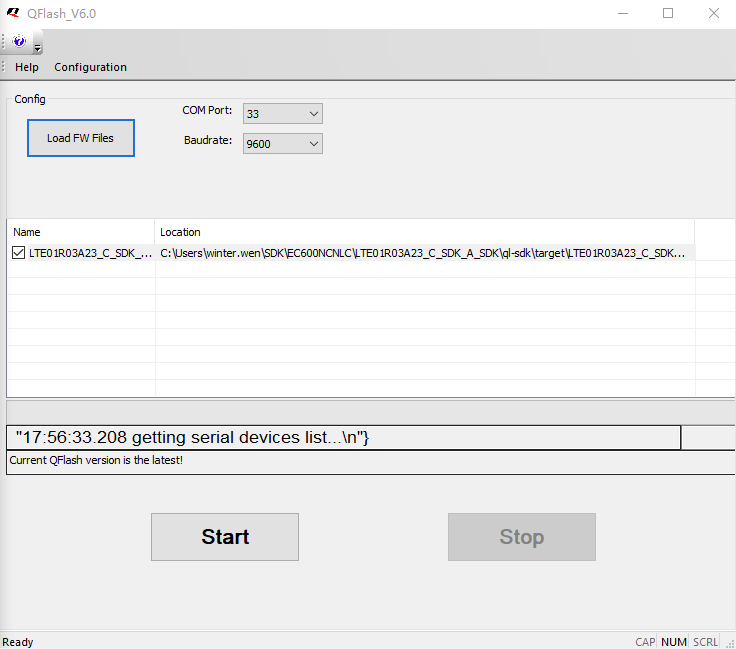Viewport: 736px width, 649px height.
Task: Maximize the QFlash window
Action: 668,13
